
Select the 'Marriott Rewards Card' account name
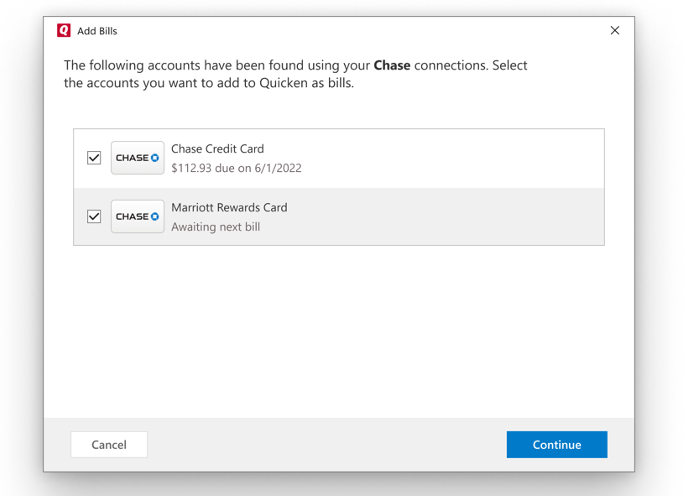(229, 208)
